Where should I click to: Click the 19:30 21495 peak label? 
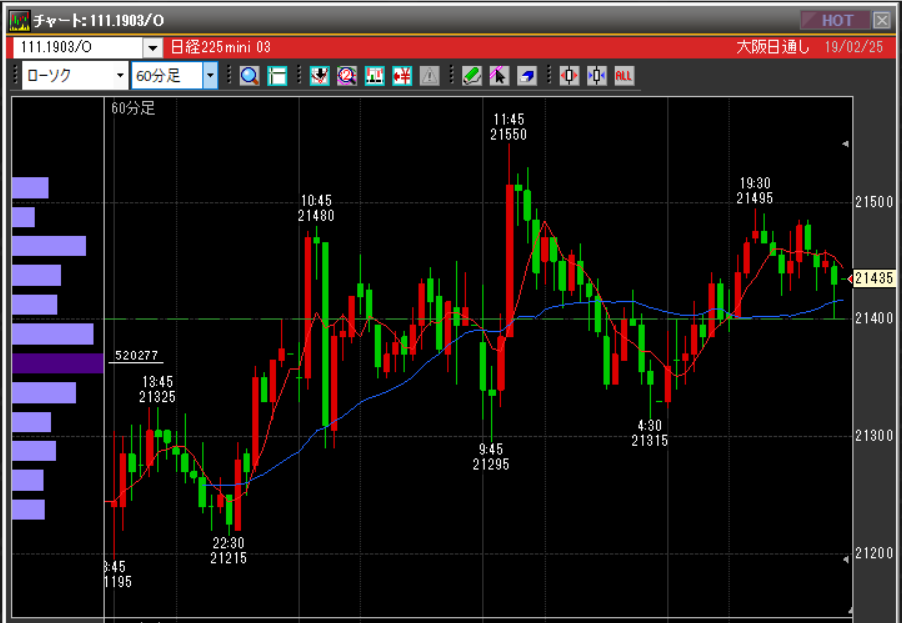pos(755,191)
